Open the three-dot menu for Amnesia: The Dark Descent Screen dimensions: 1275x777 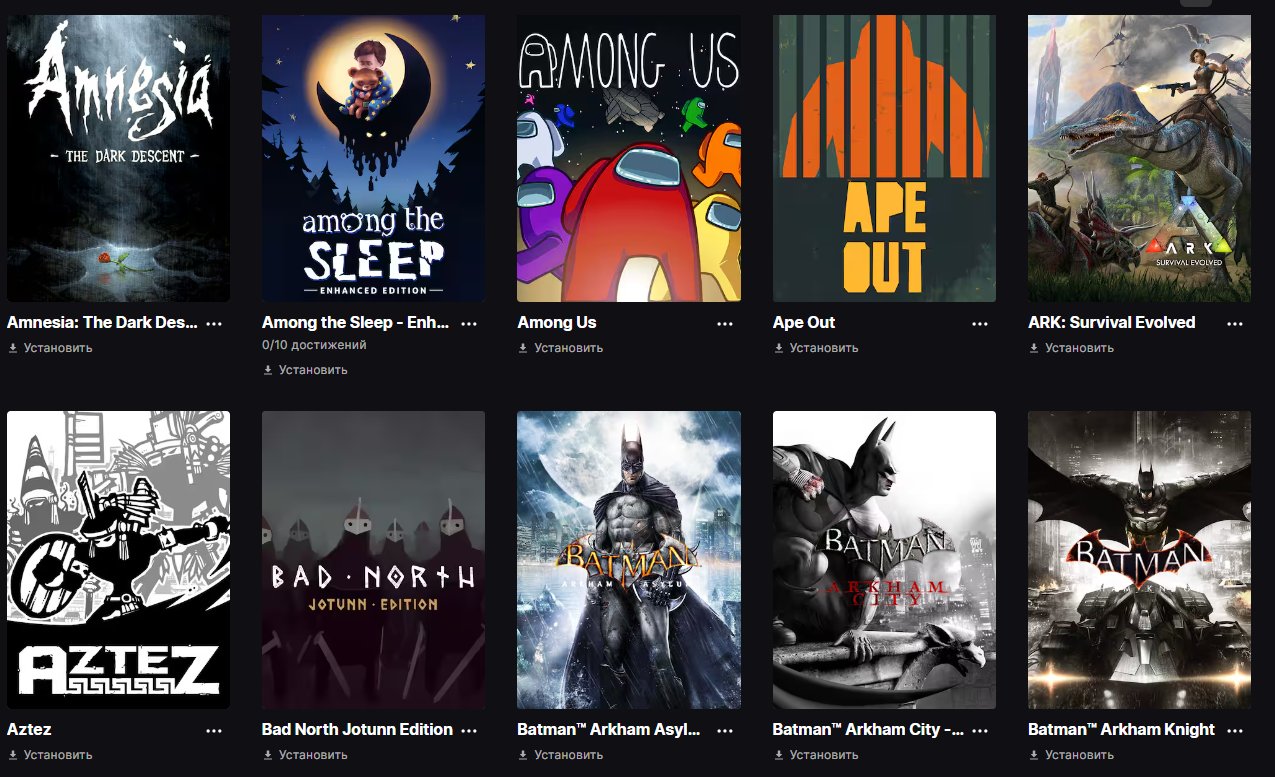214,324
